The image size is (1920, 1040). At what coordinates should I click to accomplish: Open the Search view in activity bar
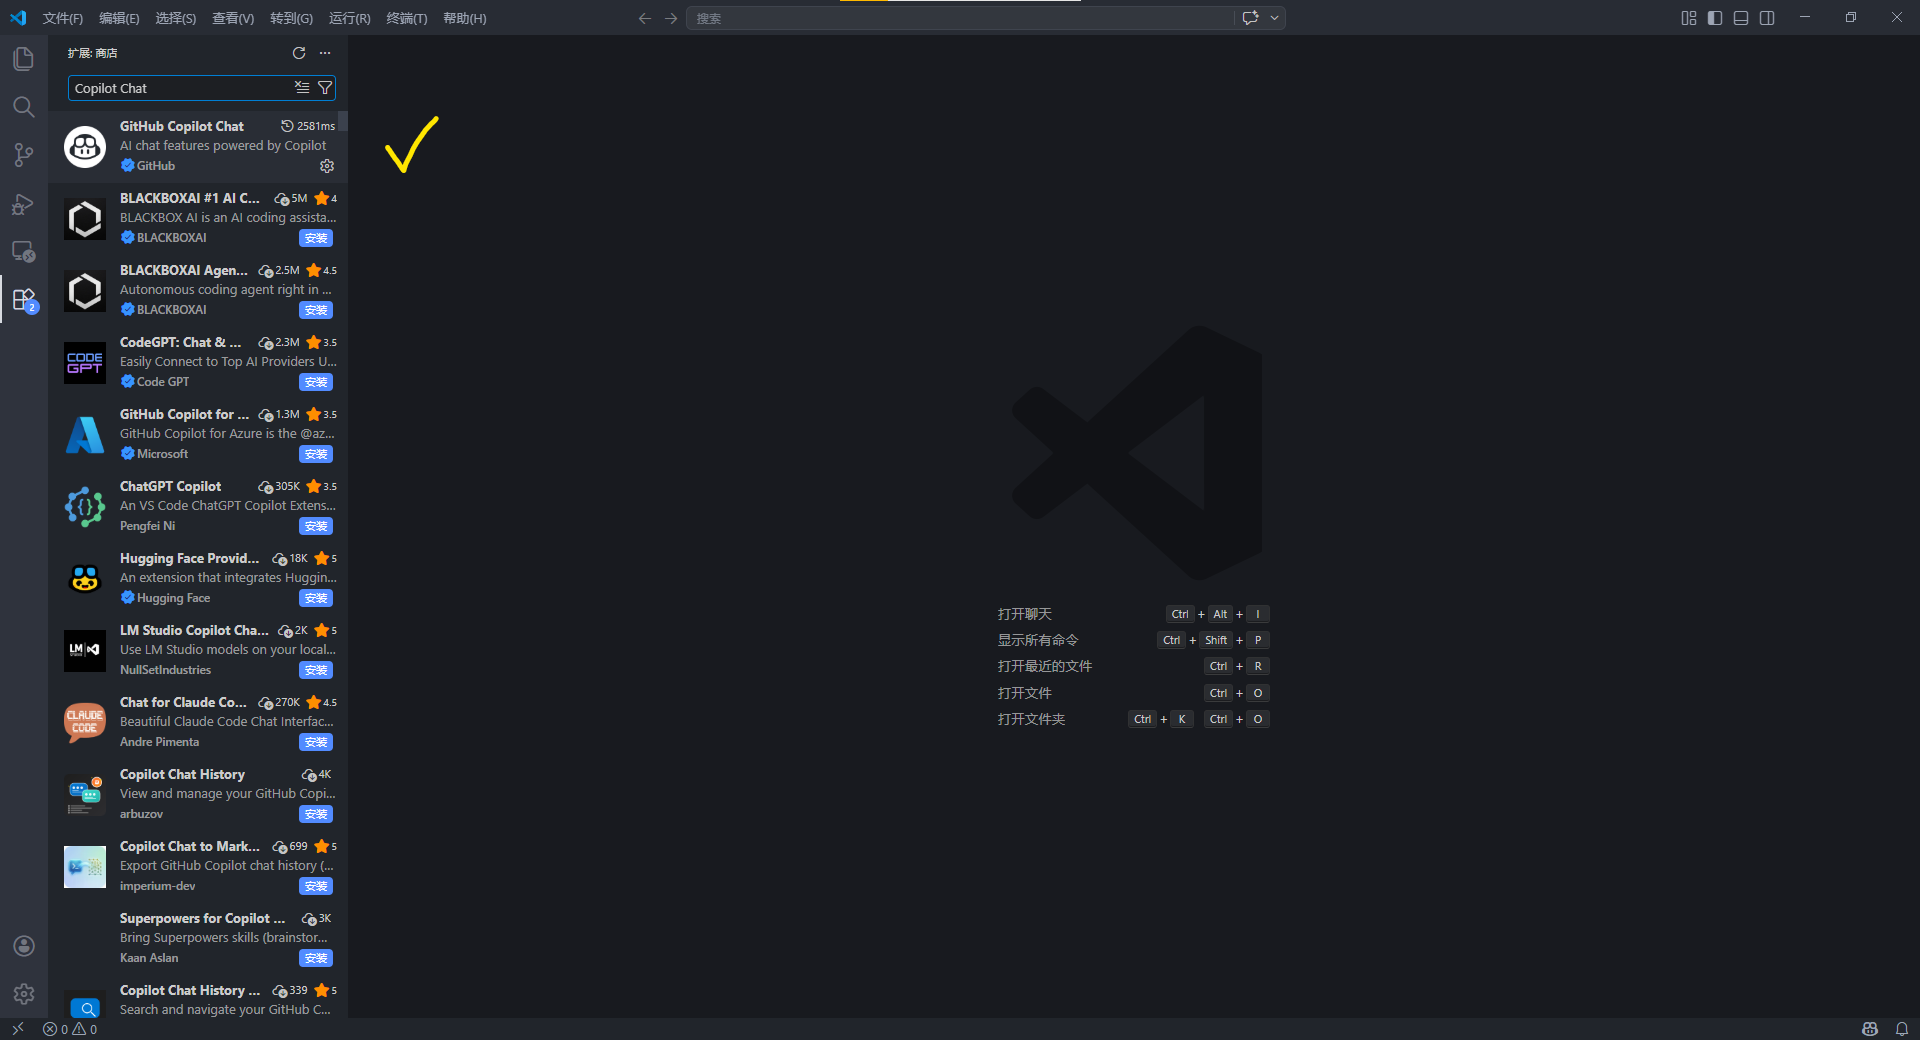23,107
